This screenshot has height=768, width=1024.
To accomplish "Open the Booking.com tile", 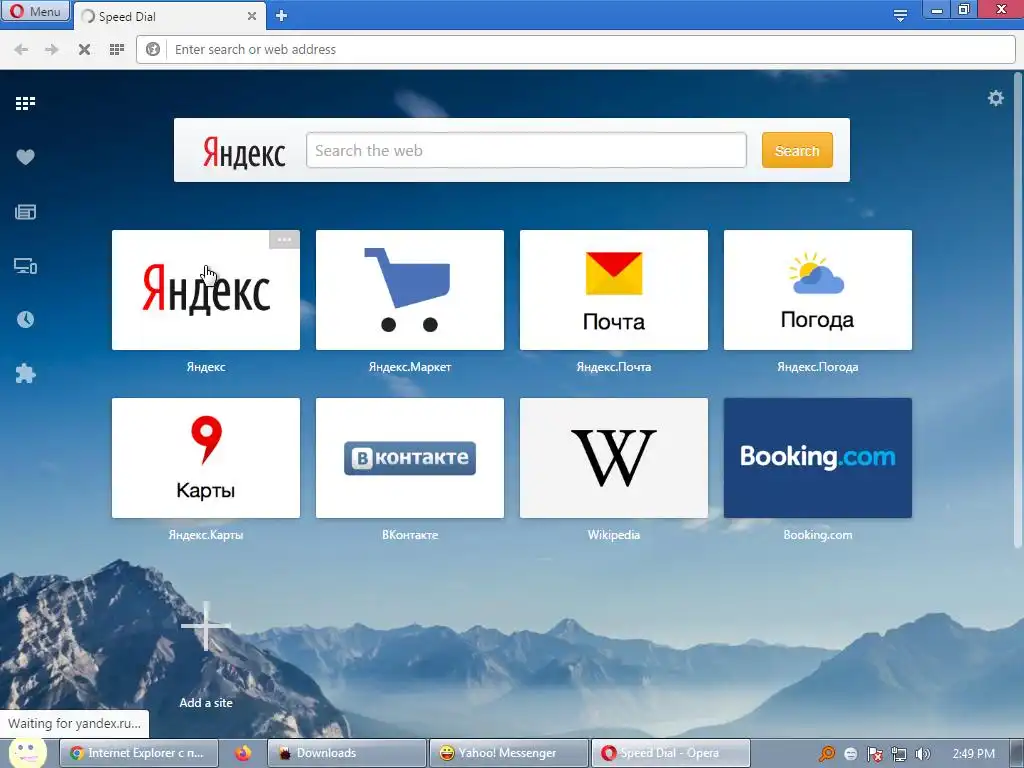I will tap(818, 458).
